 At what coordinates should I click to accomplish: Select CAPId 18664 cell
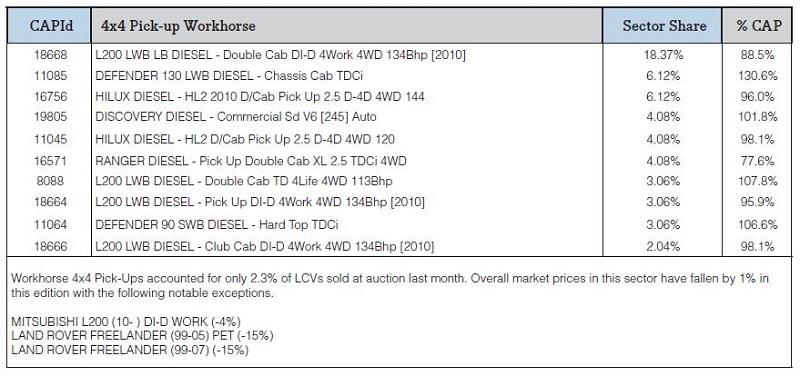point(51,202)
